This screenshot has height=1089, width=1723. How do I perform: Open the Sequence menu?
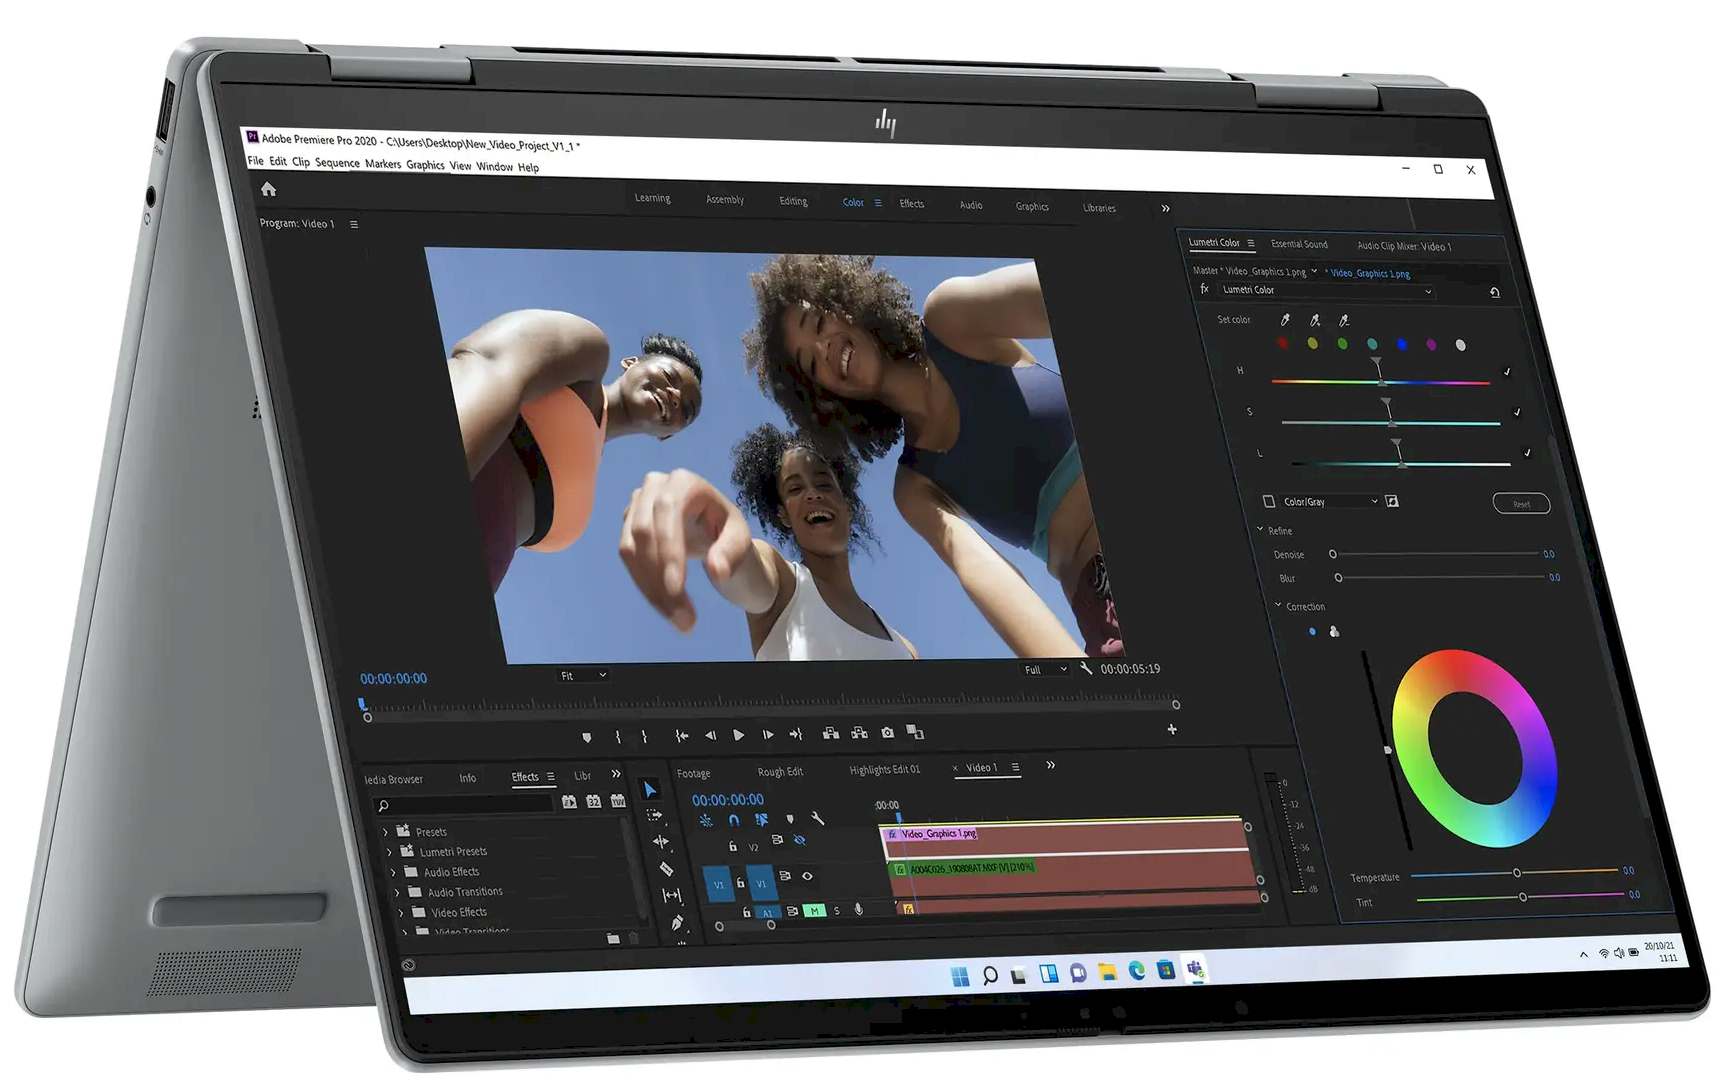(337, 163)
